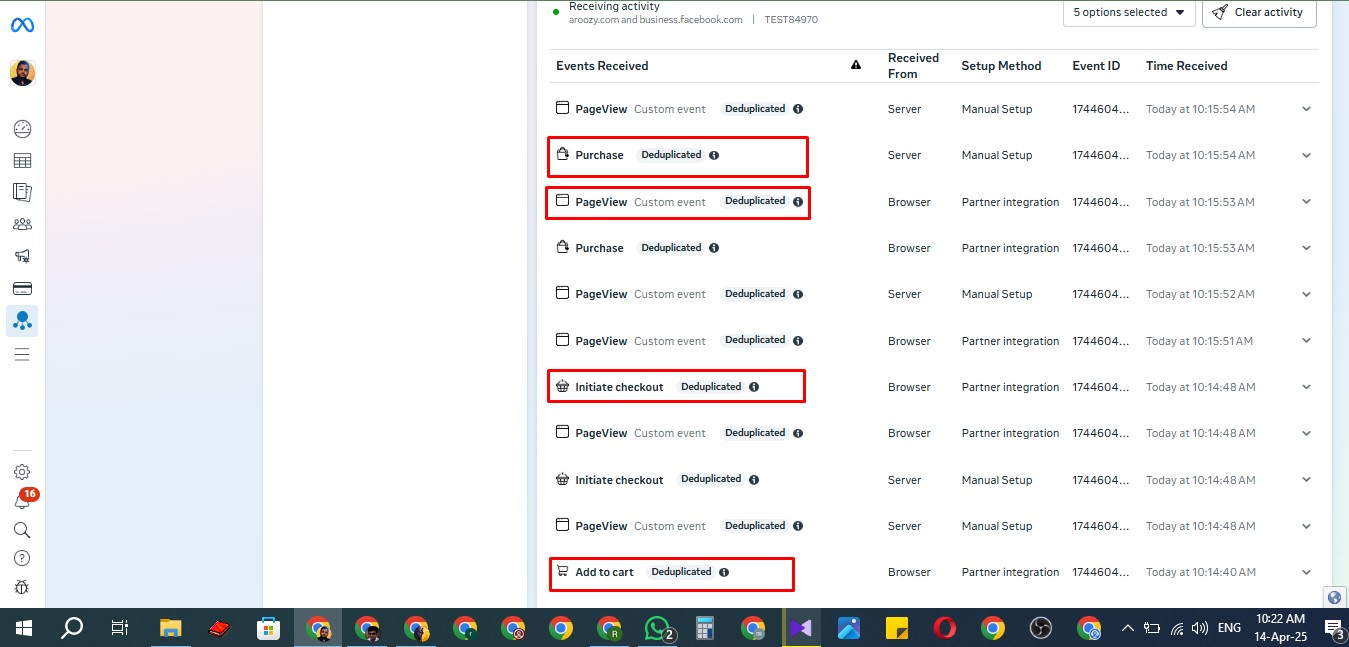
Task: Open the Billing credit card icon in sidebar
Action: (x=22, y=288)
